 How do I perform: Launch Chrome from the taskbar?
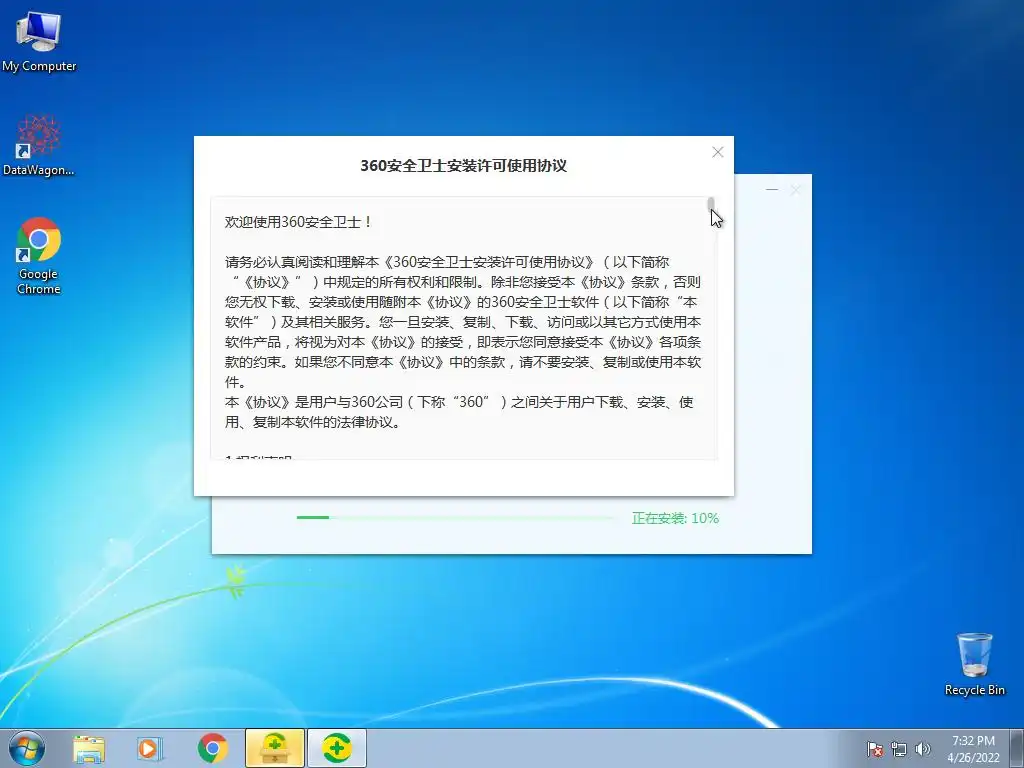coord(212,748)
